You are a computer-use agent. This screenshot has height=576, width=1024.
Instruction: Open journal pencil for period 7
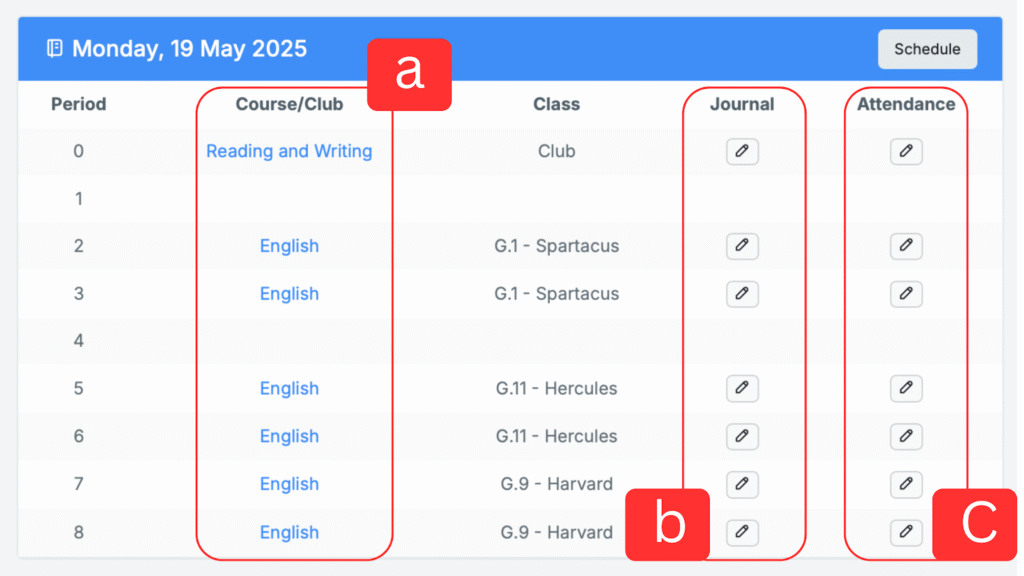(x=742, y=484)
